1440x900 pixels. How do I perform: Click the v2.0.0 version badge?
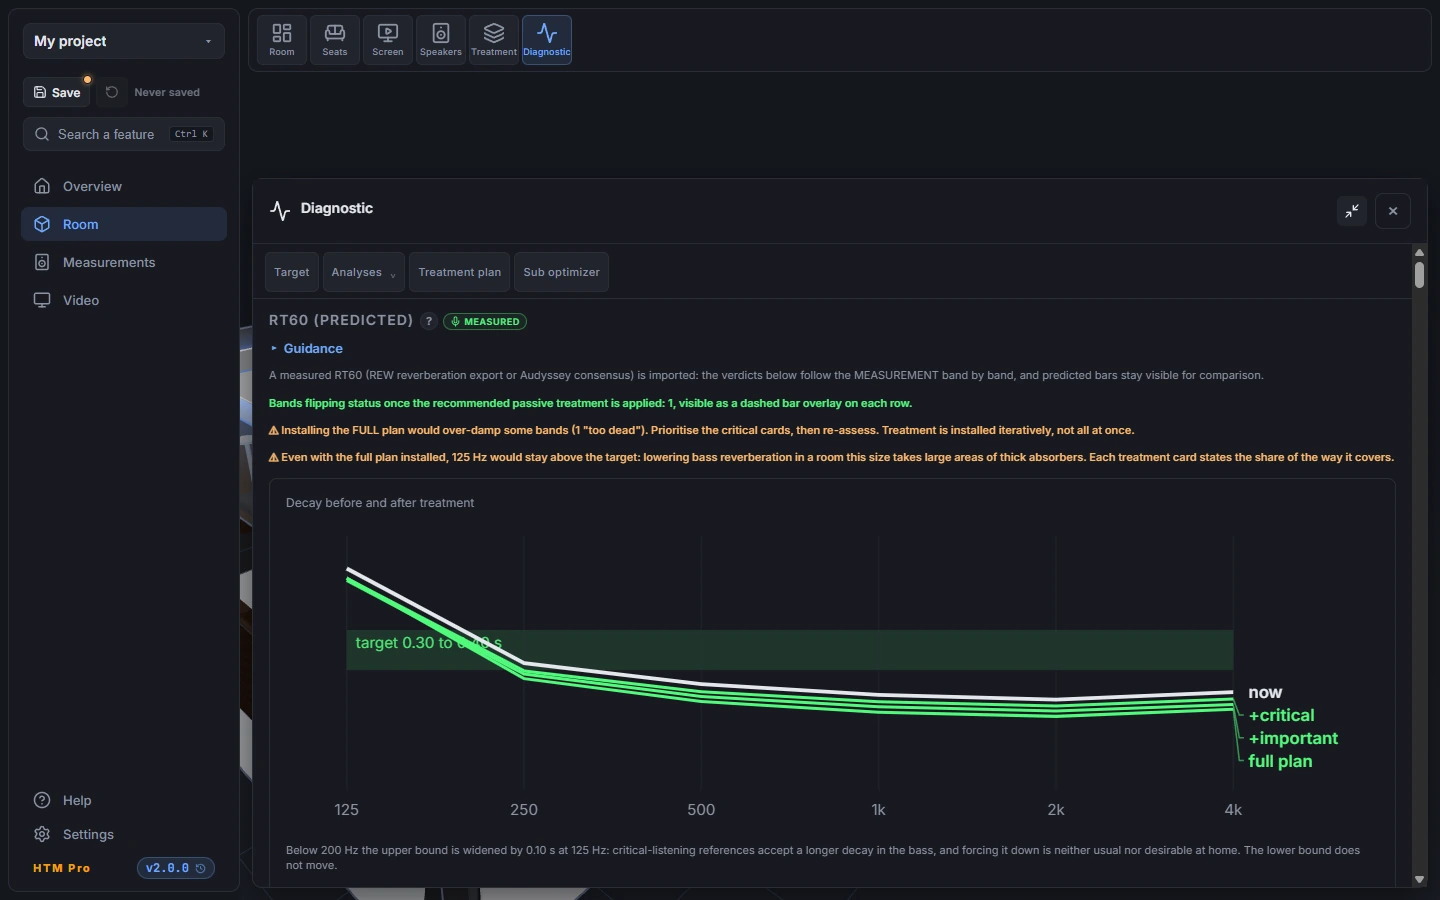click(176, 868)
